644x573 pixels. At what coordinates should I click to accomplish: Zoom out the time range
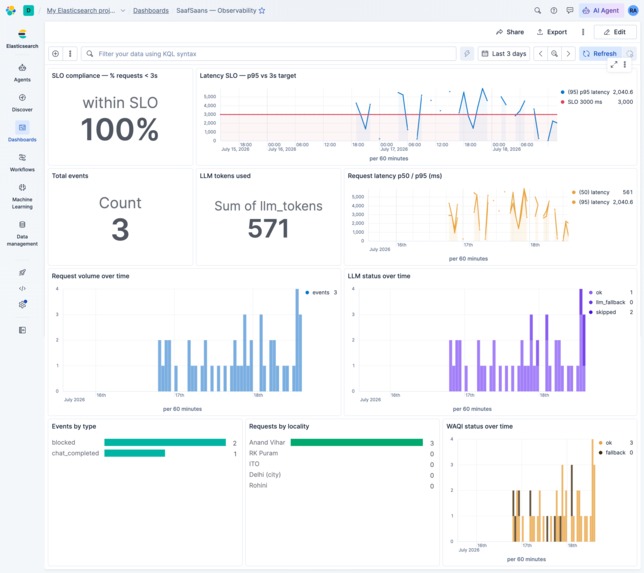554,53
